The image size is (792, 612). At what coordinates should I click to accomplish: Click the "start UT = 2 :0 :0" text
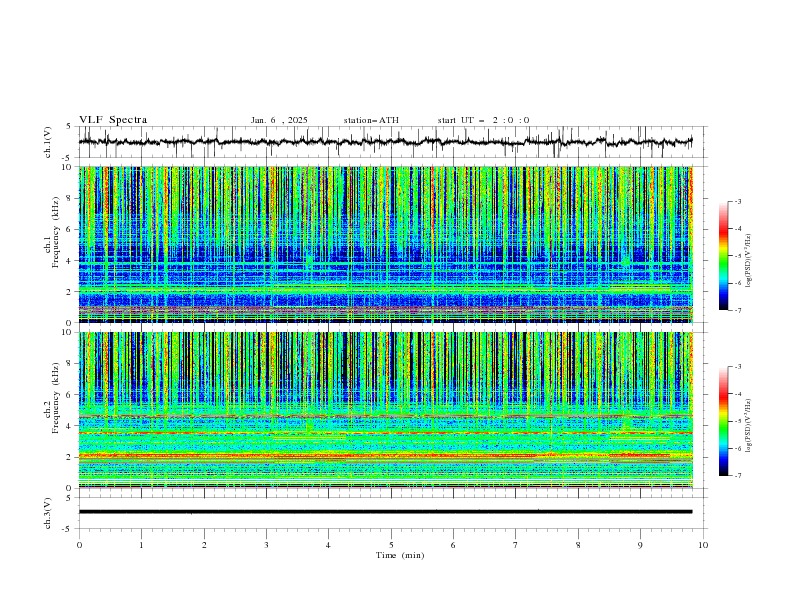click(483, 120)
